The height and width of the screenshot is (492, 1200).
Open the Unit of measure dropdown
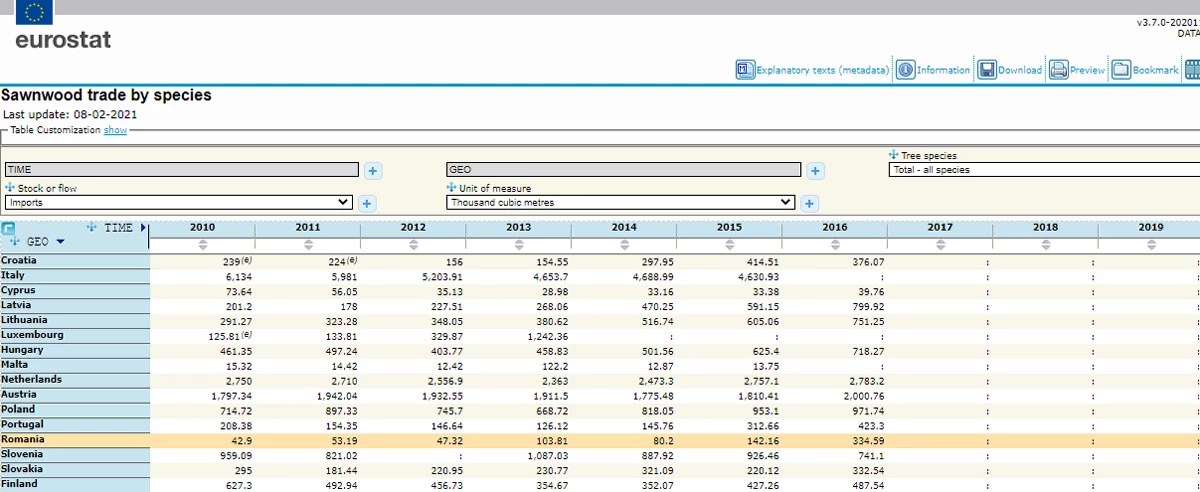[620, 202]
